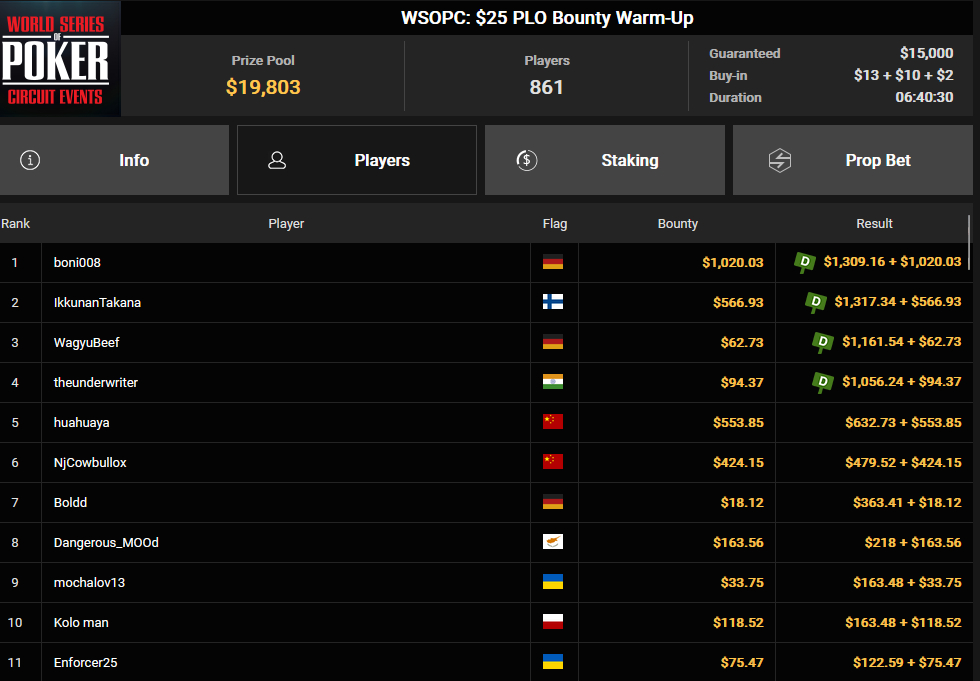Click the $19,803 prize pool amount
Image resolution: width=980 pixels, height=681 pixels.
263,87
